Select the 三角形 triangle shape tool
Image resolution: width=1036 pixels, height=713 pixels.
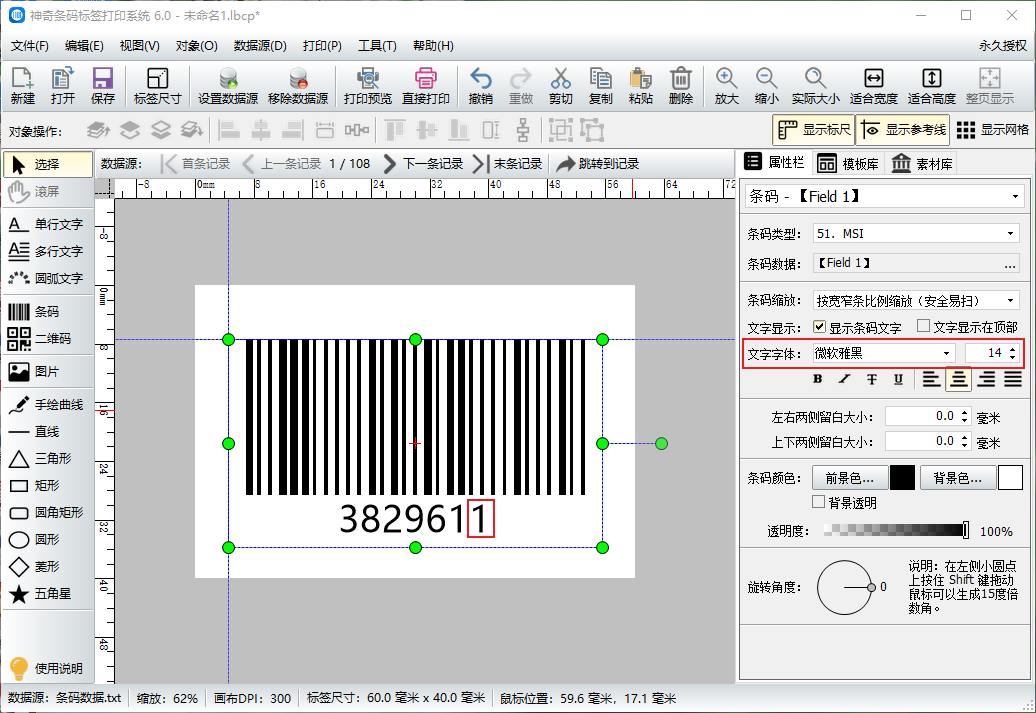[48, 458]
